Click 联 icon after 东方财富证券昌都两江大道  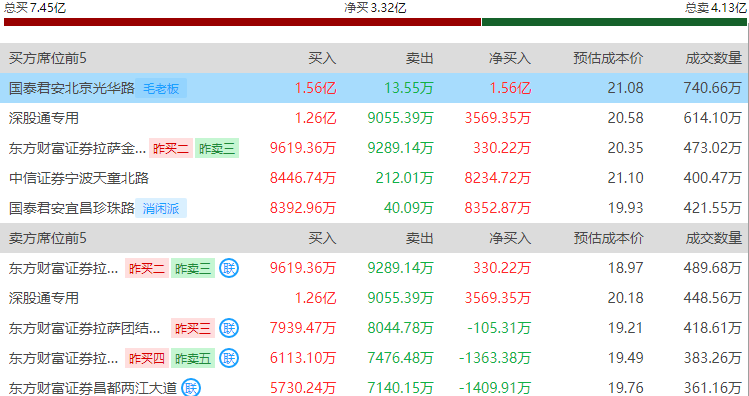(191, 388)
